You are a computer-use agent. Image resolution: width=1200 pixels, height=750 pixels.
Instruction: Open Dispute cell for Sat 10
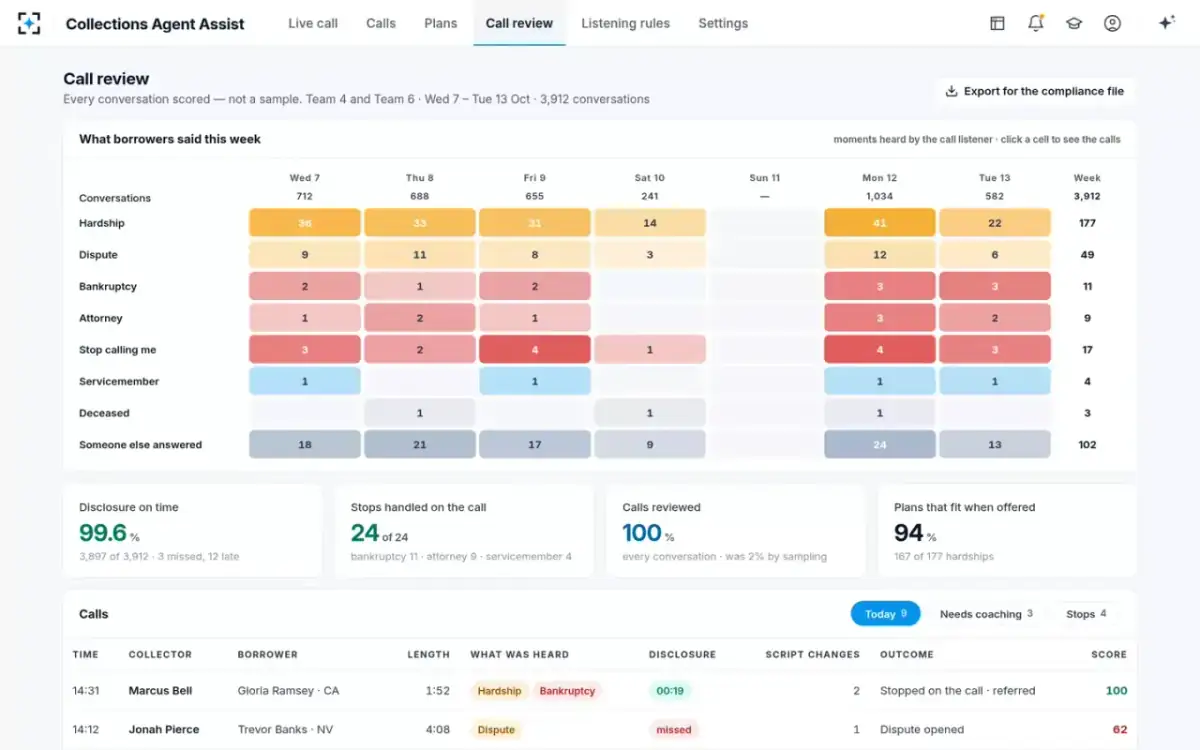click(x=650, y=255)
